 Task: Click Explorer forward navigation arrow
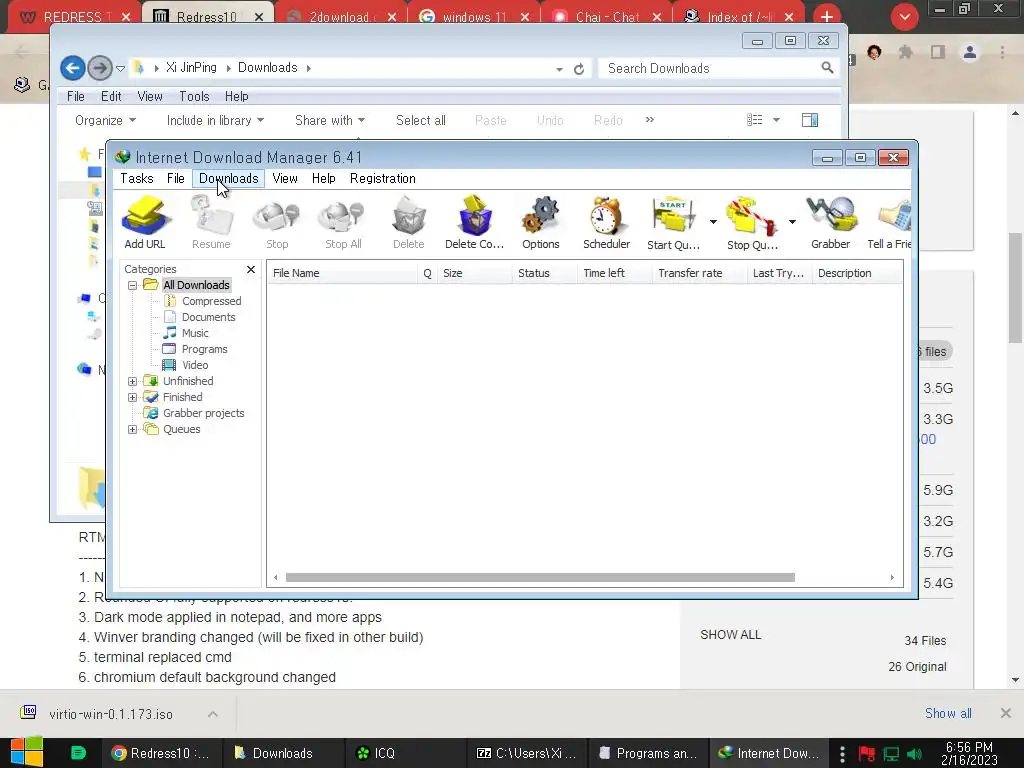click(x=99, y=68)
